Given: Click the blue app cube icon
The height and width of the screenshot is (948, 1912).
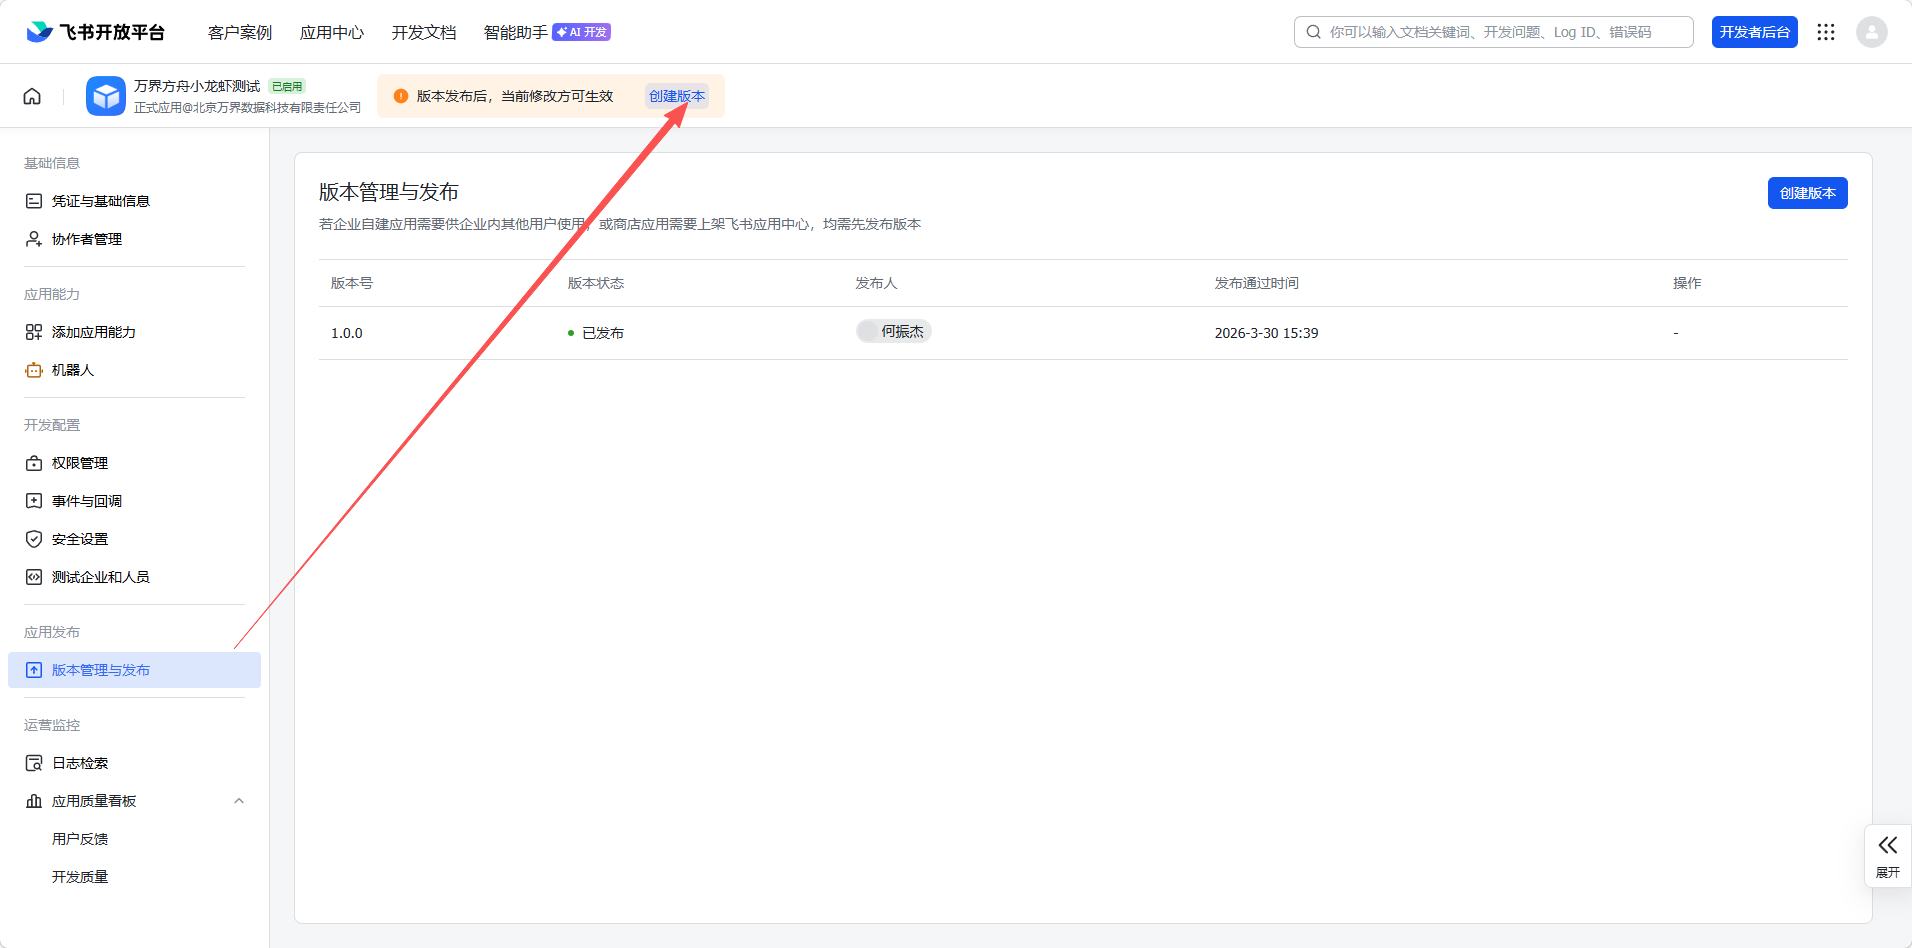Looking at the screenshot, I should coord(106,96).
